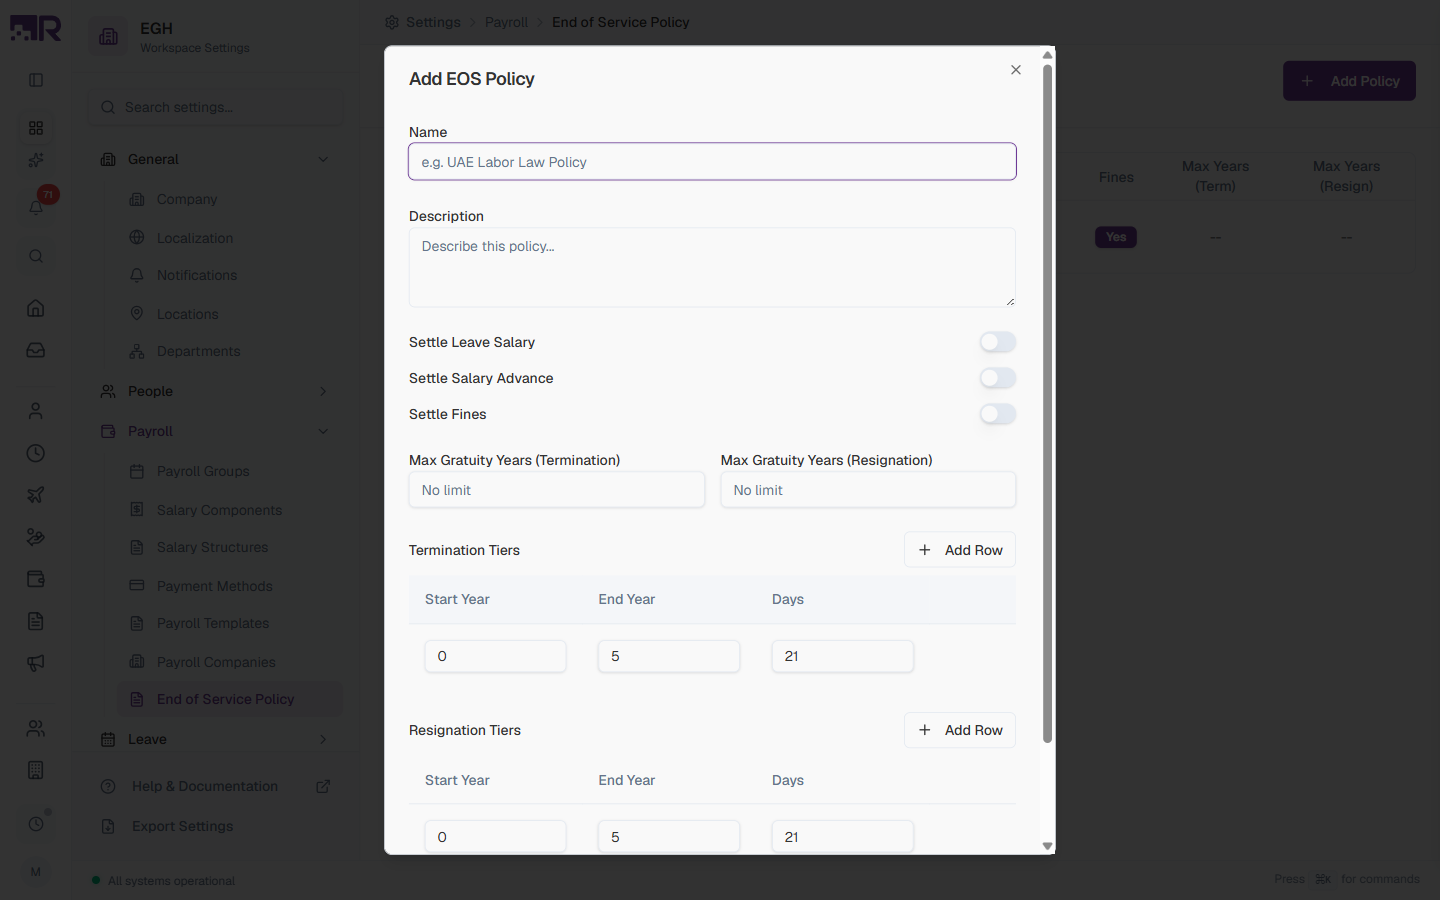
Task: Open the dashboard grid icon in left rail
Action: 36,128
